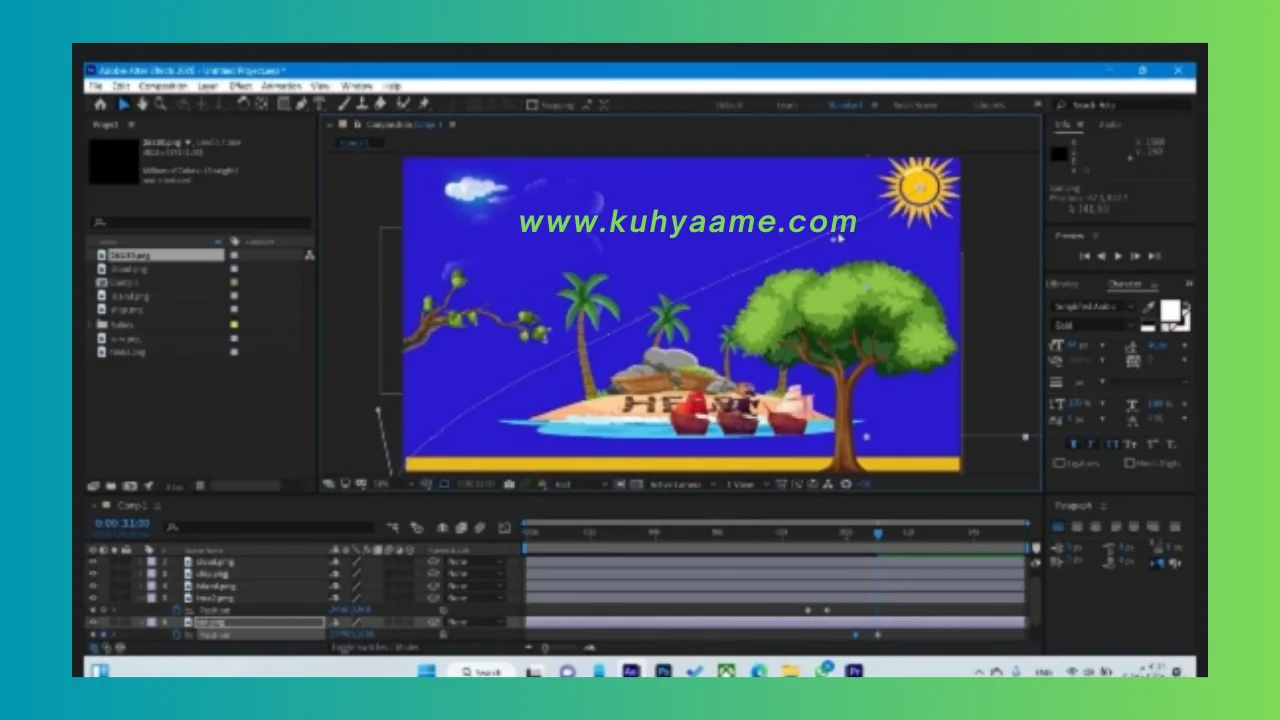This screenshot has width=1280, height=720.
Task: Open the Effect menu
Action: (240, 87)
